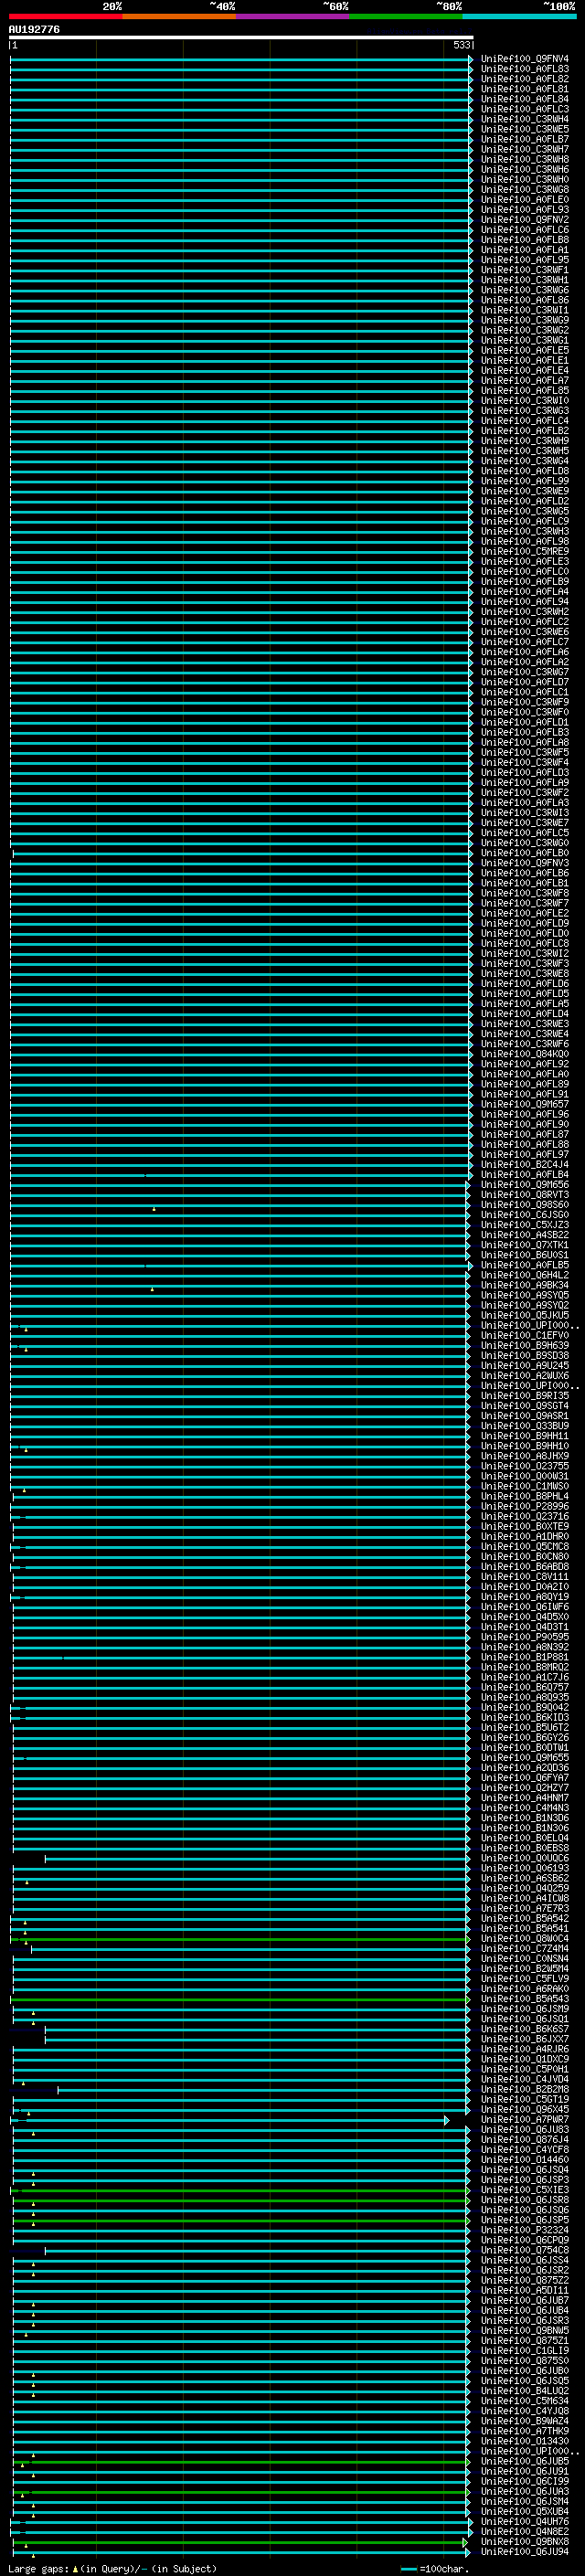585x2576 pixels.
Task: Select last hit label UniRef100_Q6JU94
Action: tap(525, 2552)
